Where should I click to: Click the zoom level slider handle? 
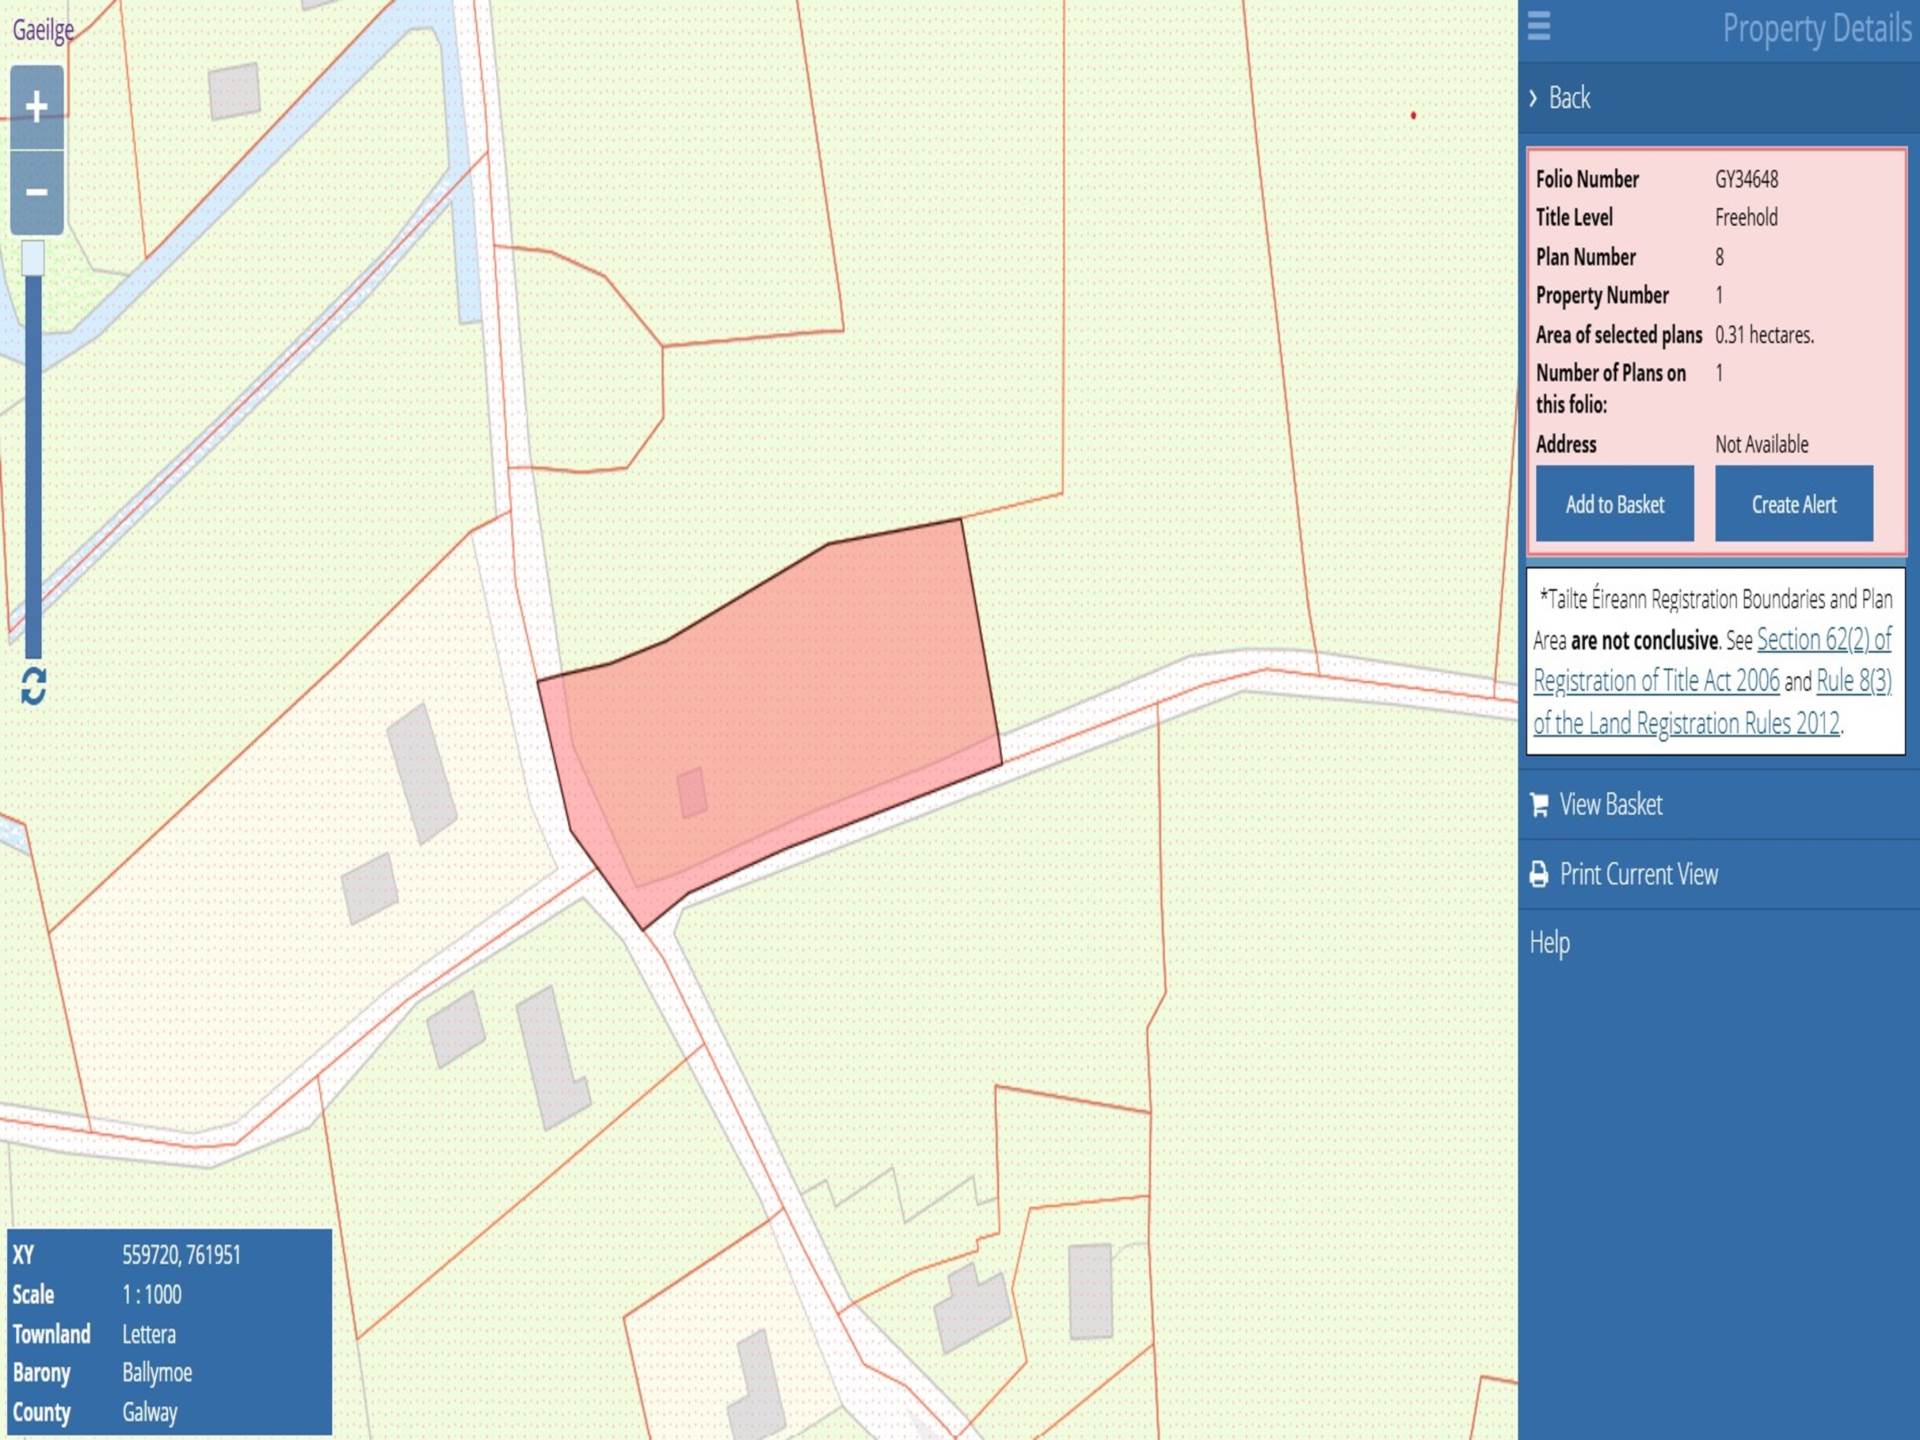[x=31, y=258]
